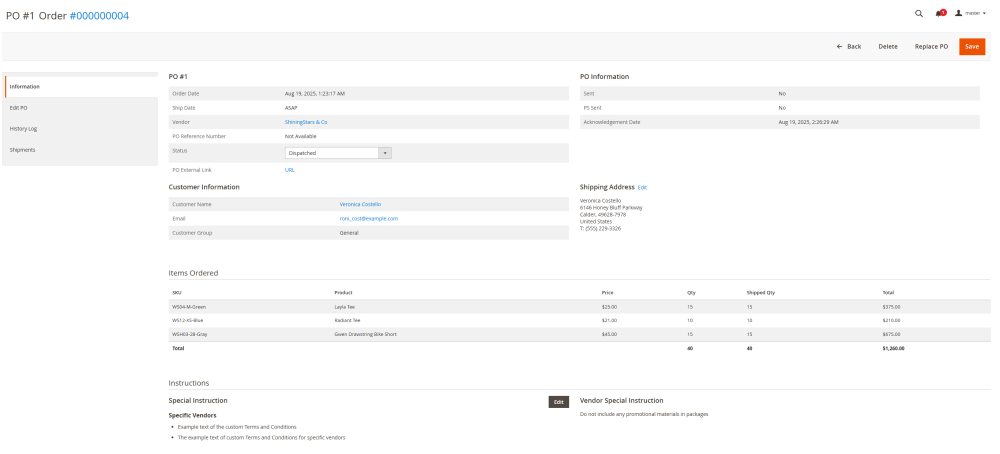This screenshot has height=454, width=1000.
Task: Click the SKU column header
Action: coord(176,293)
